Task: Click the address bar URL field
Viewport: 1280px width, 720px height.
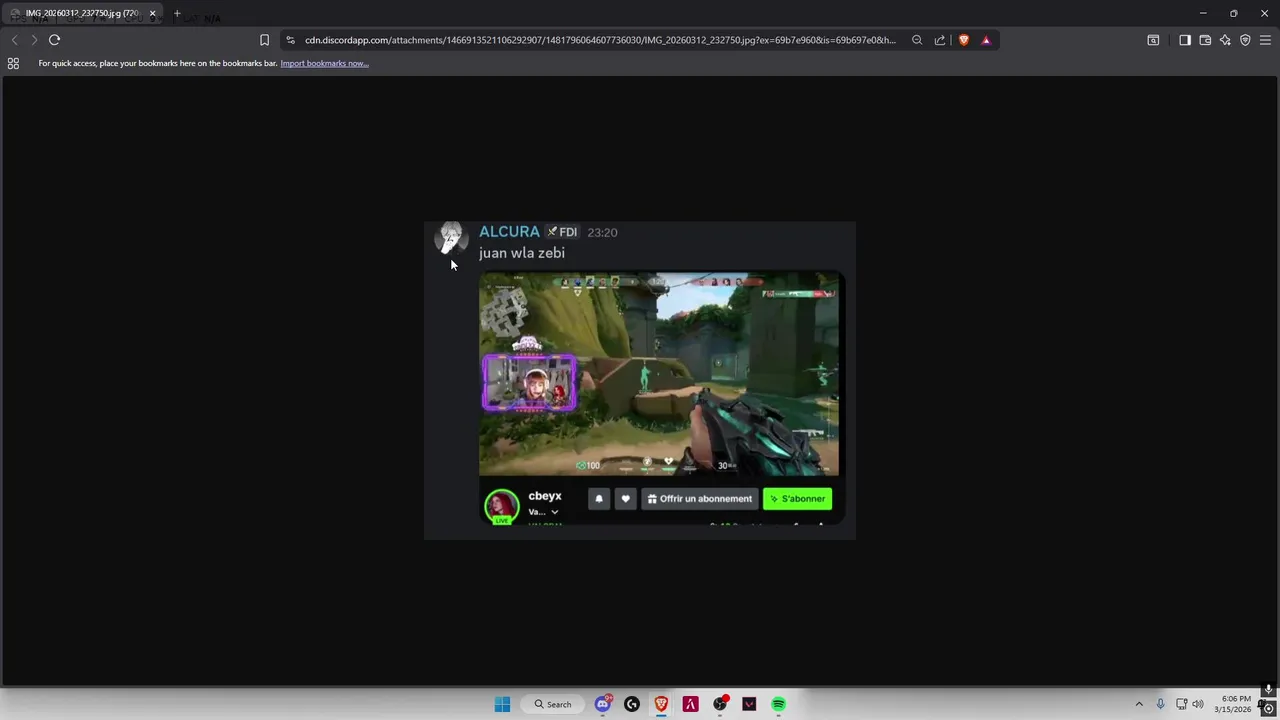Action: (600, 40)
